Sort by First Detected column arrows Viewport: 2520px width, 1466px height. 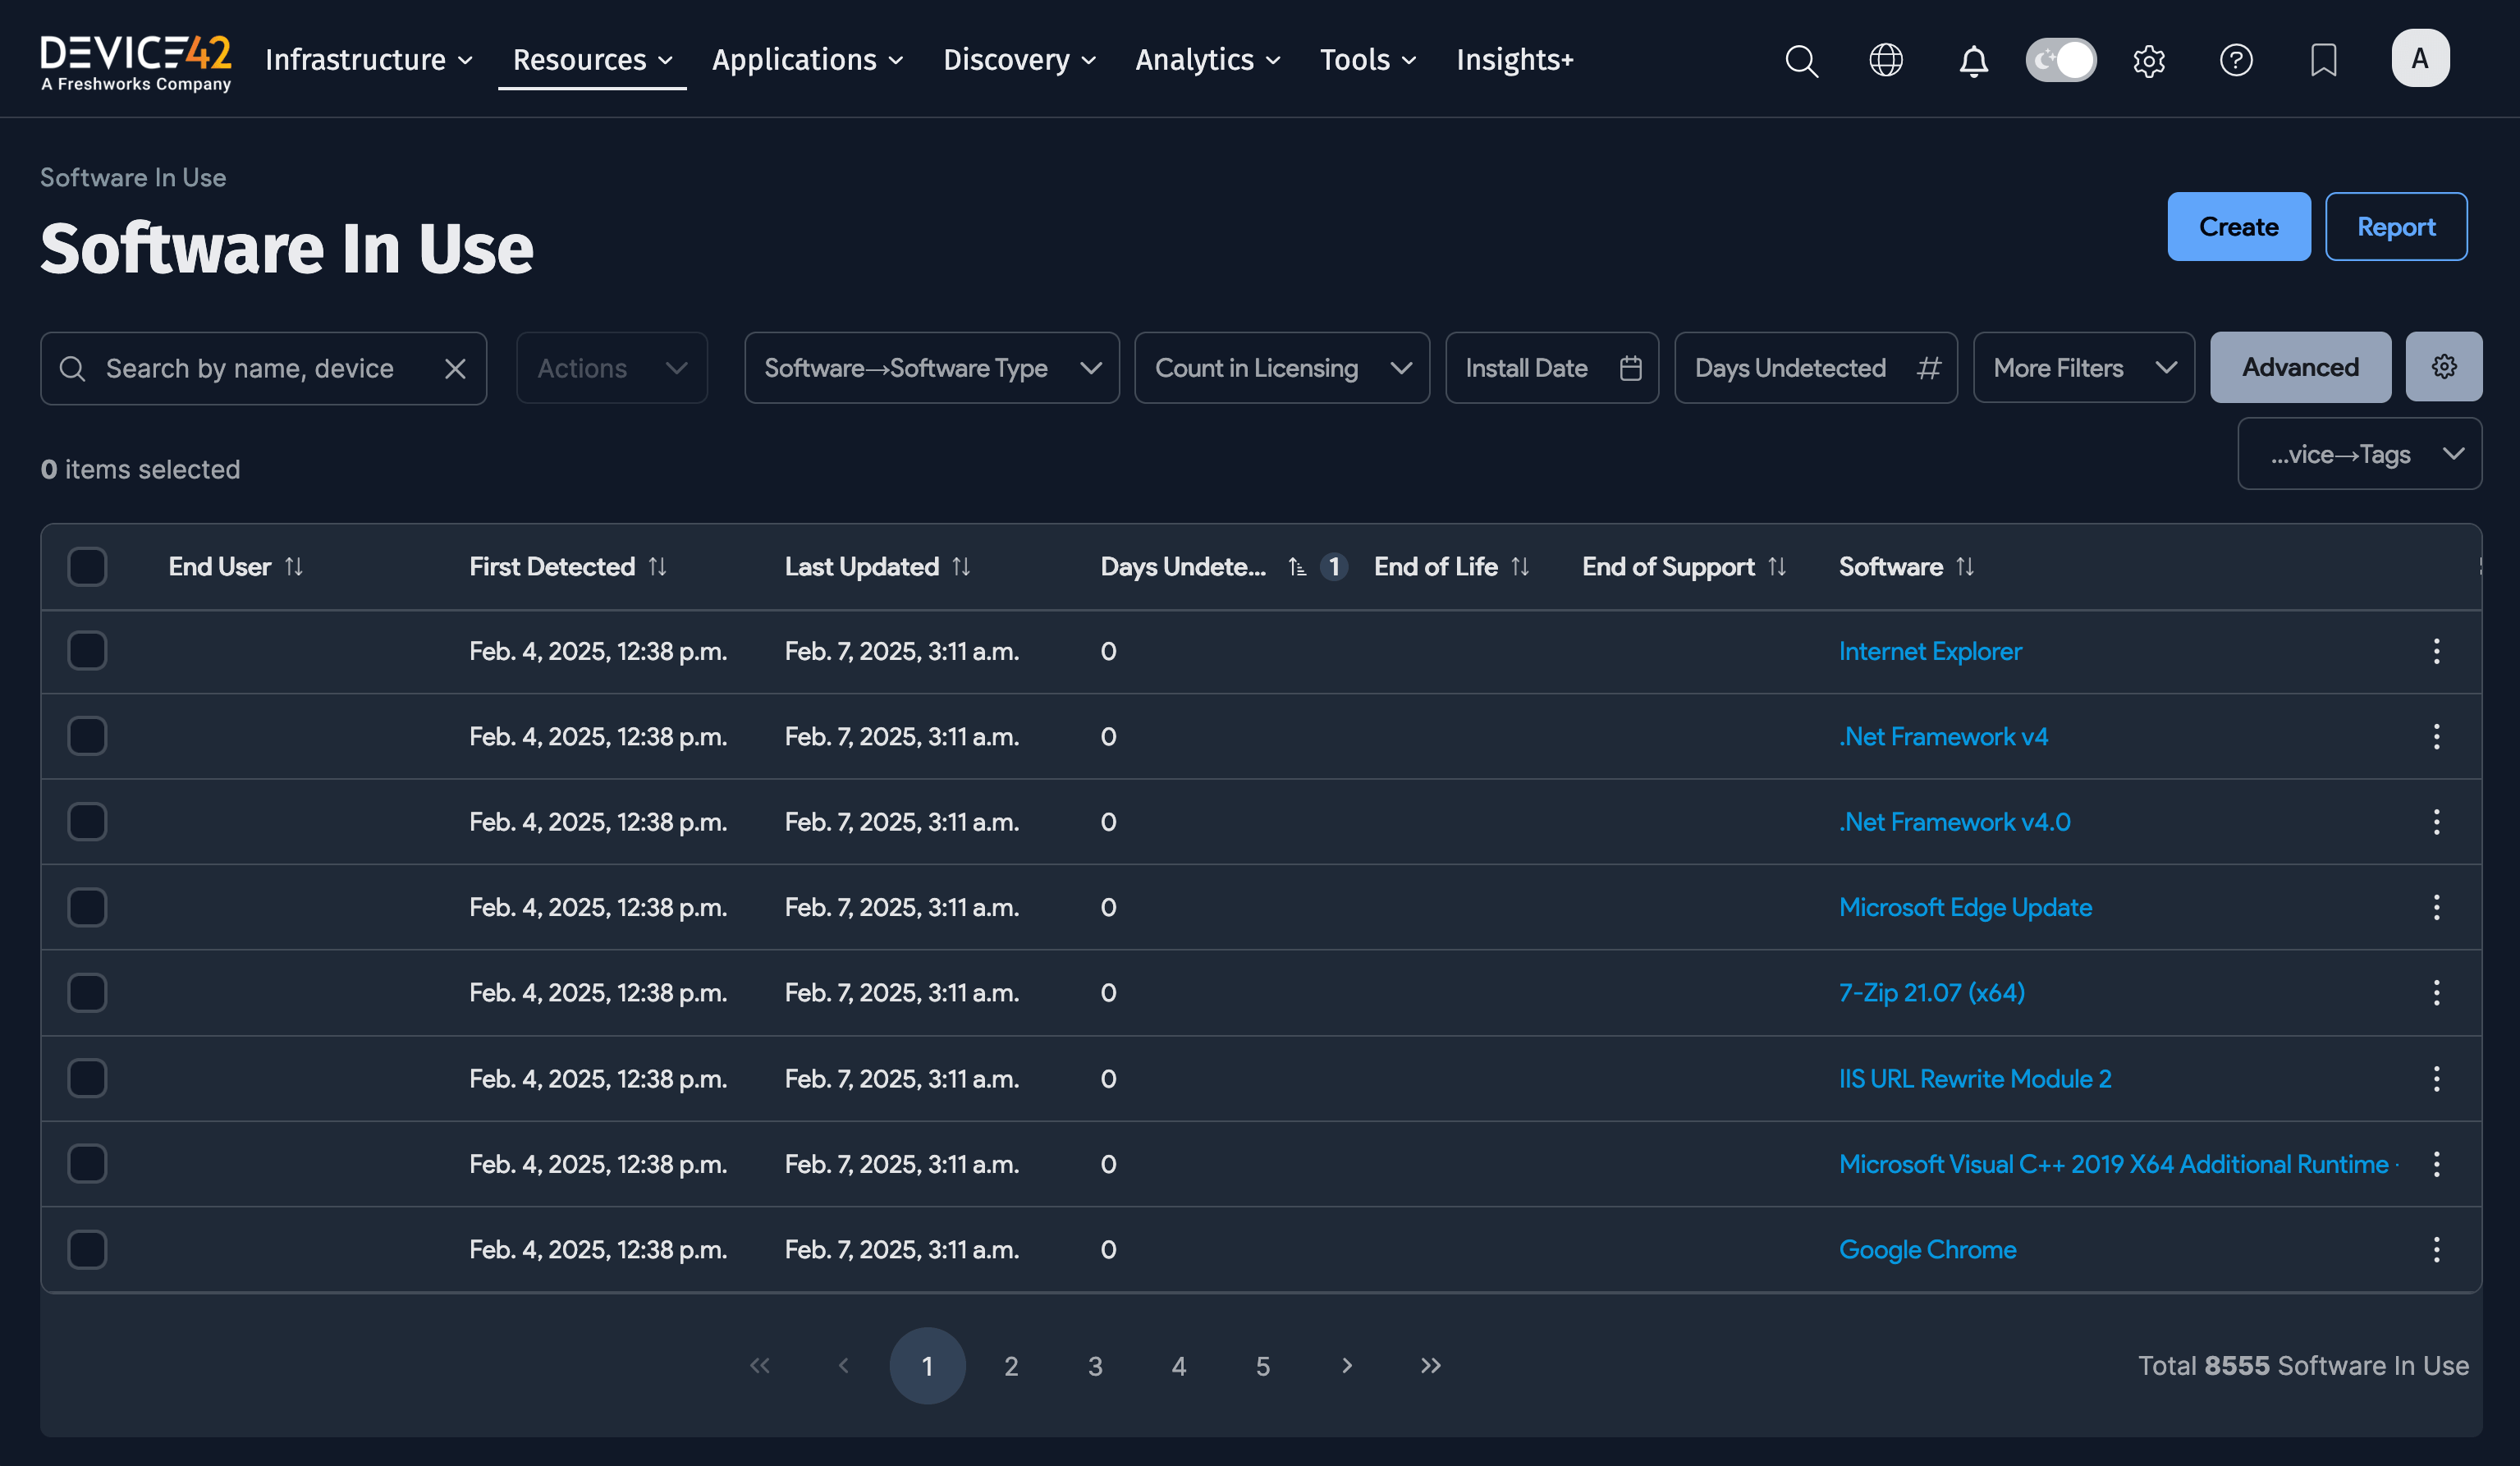(657, 567)
